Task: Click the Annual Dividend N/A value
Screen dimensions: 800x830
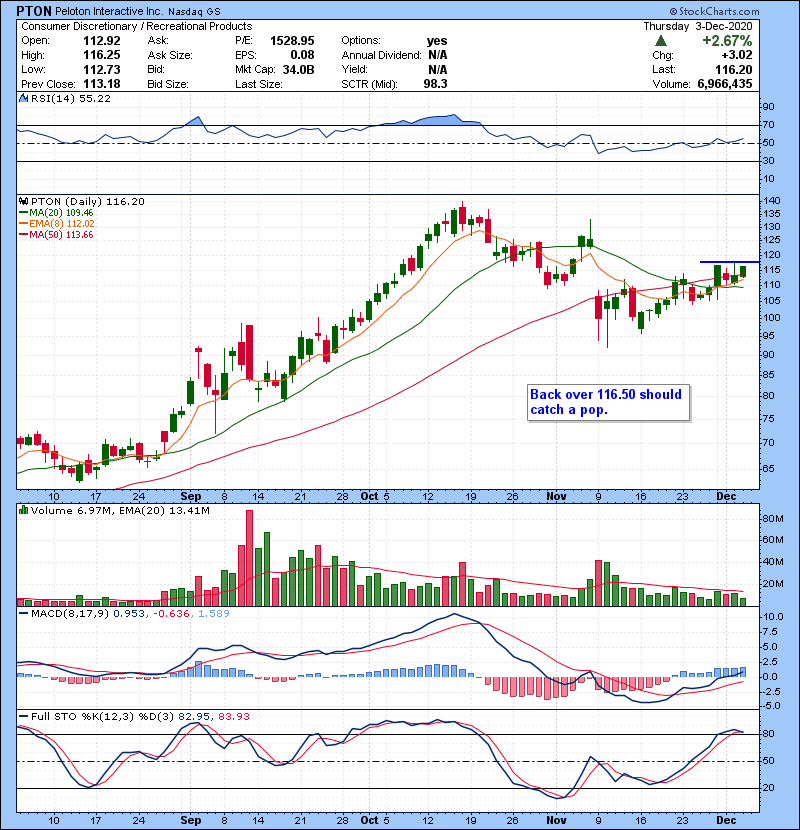Action: 437,55
